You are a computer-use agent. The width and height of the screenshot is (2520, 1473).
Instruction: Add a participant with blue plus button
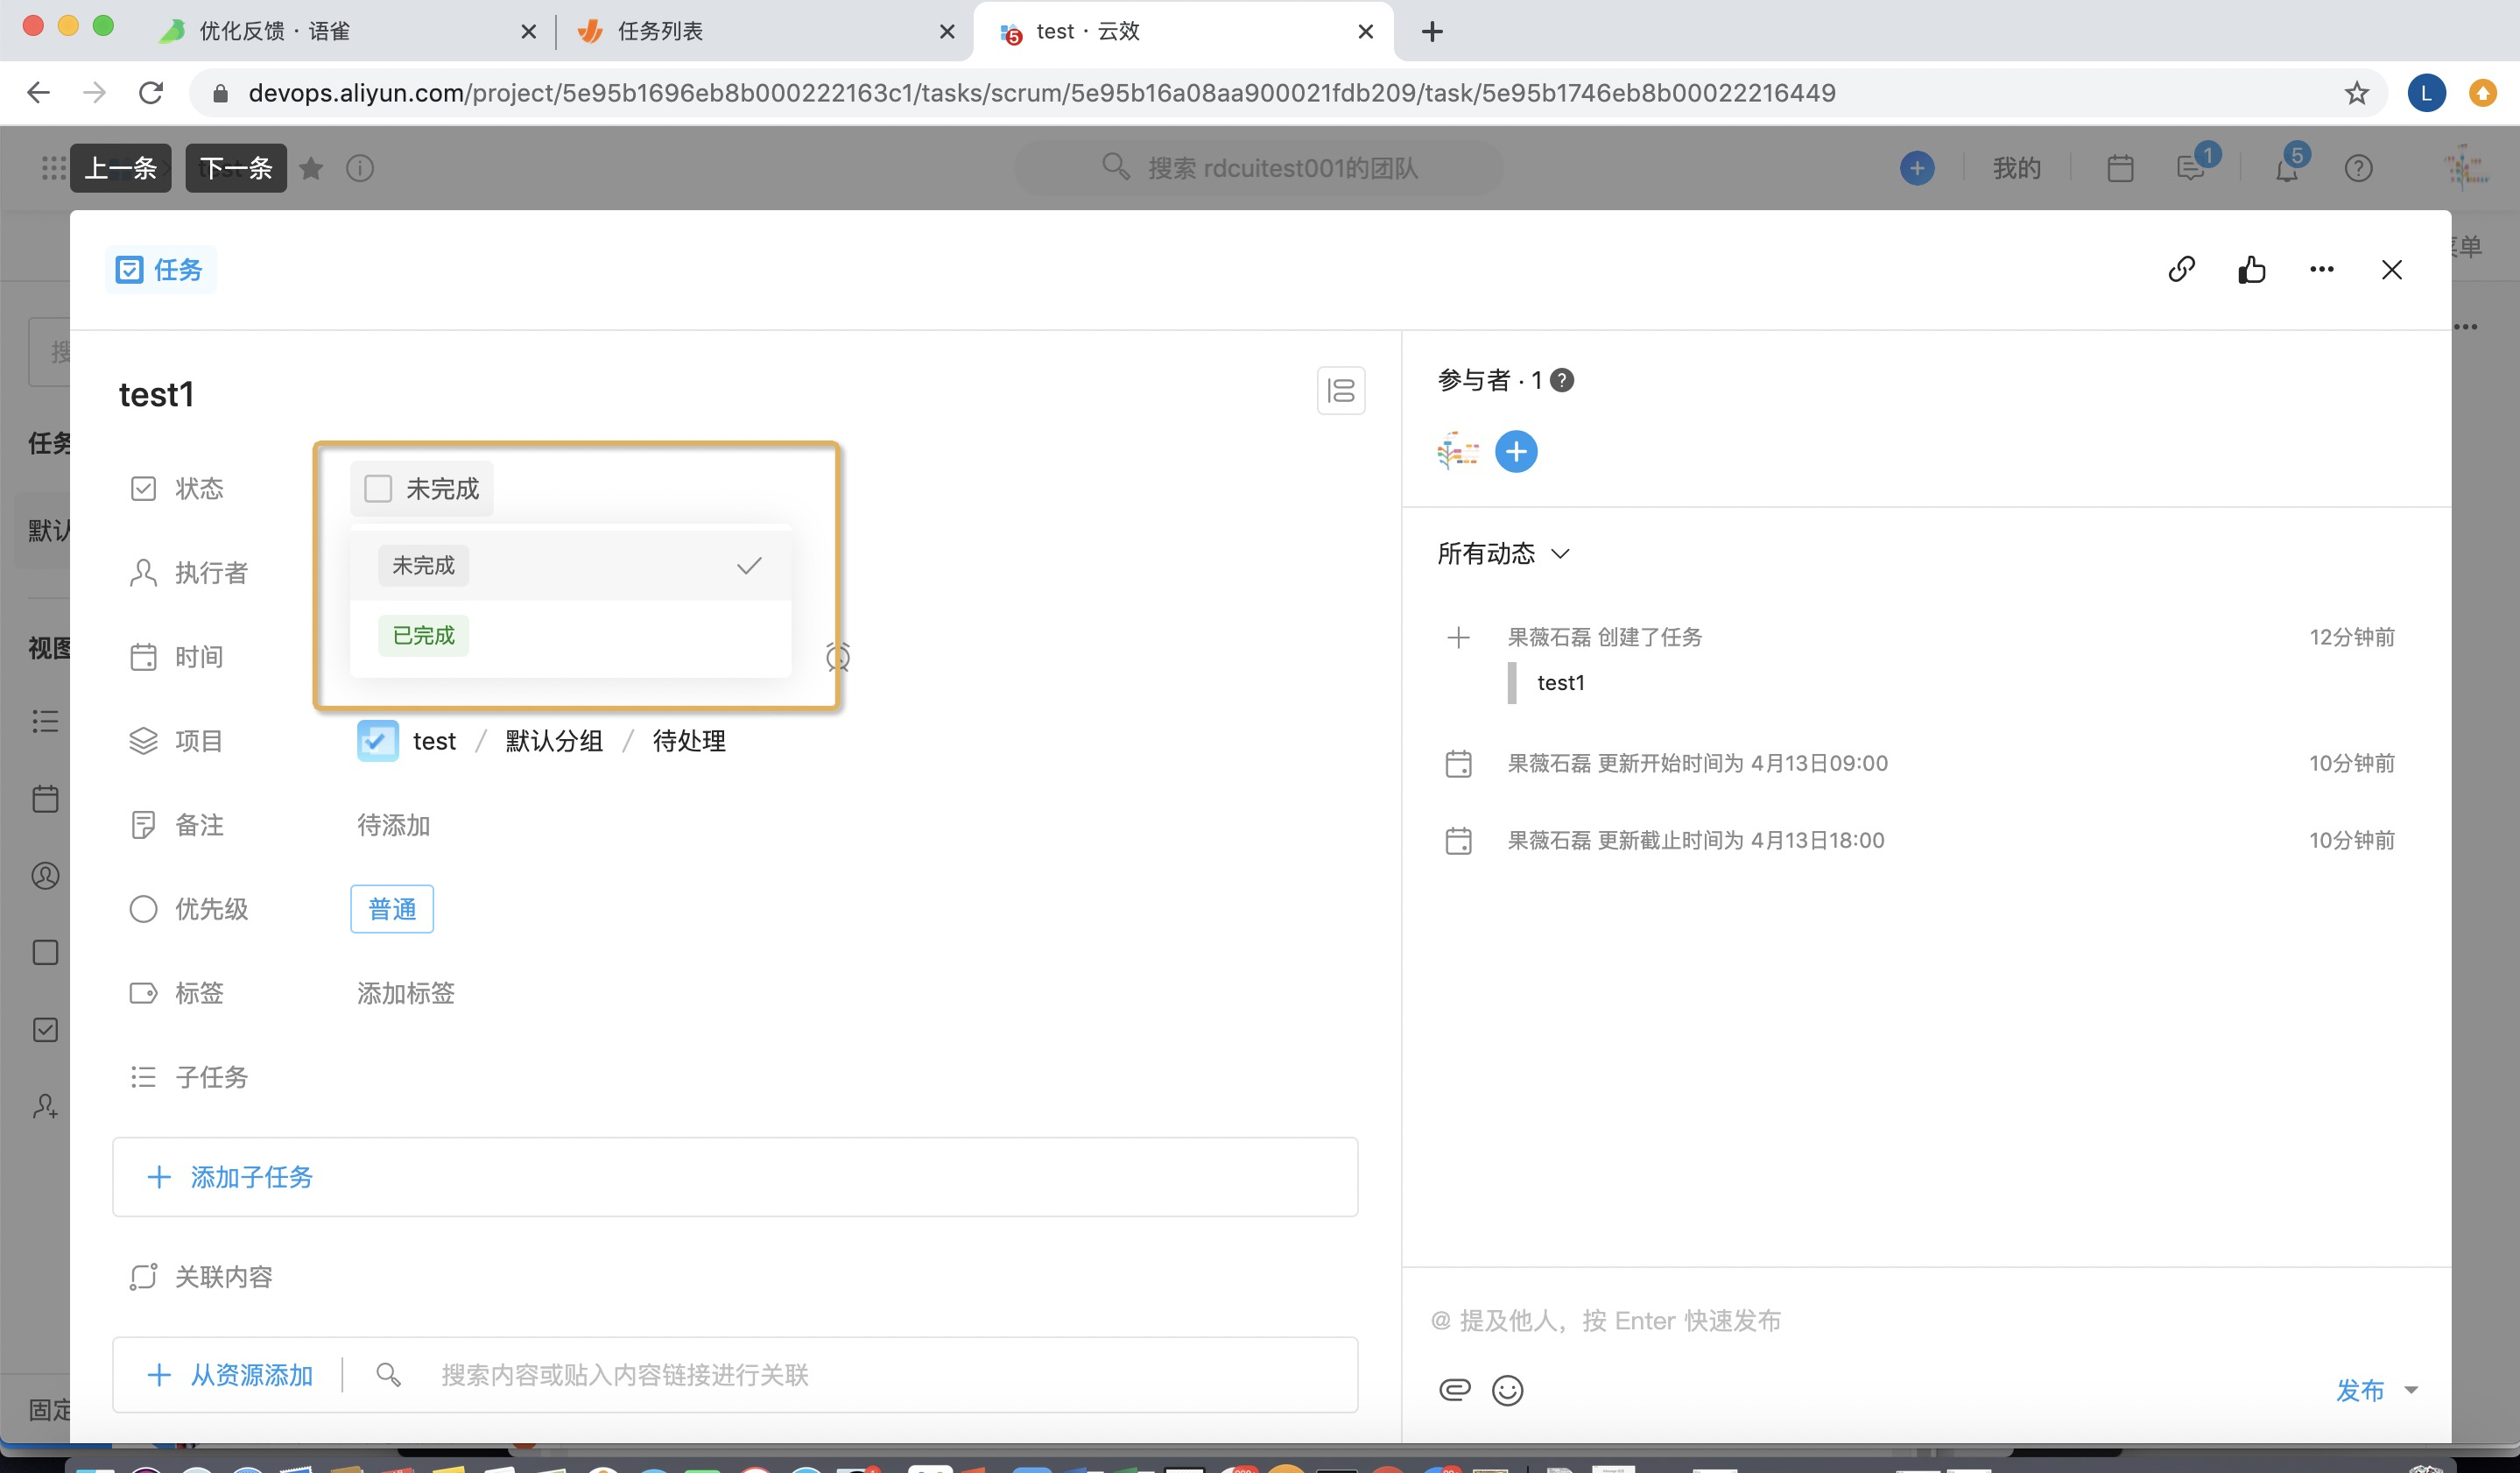coord(1516,452)
